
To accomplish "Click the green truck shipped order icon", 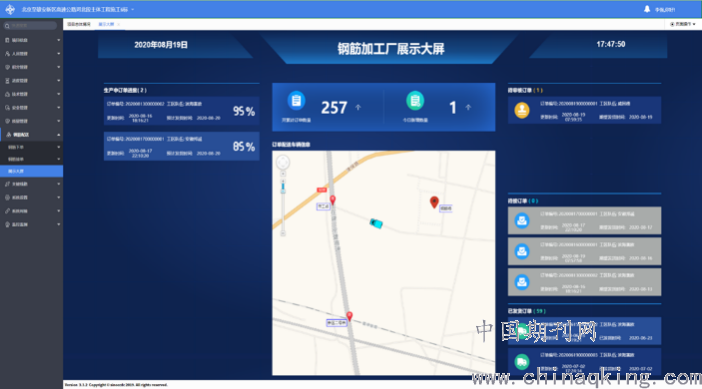I will [x=522, y=361].
